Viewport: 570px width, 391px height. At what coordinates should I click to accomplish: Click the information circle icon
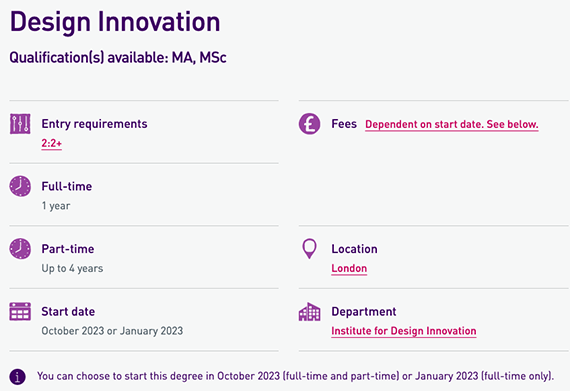tap(17, 376)
